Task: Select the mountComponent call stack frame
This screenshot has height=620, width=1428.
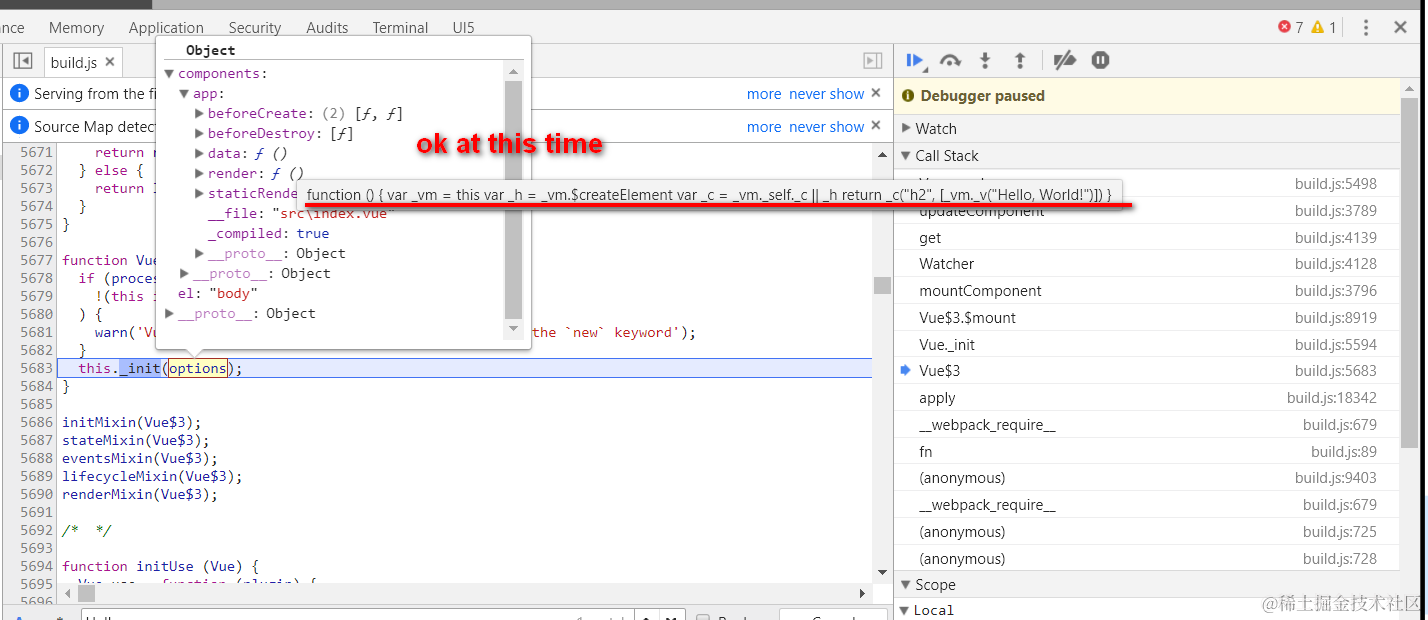Action: tap(1147, 291)
